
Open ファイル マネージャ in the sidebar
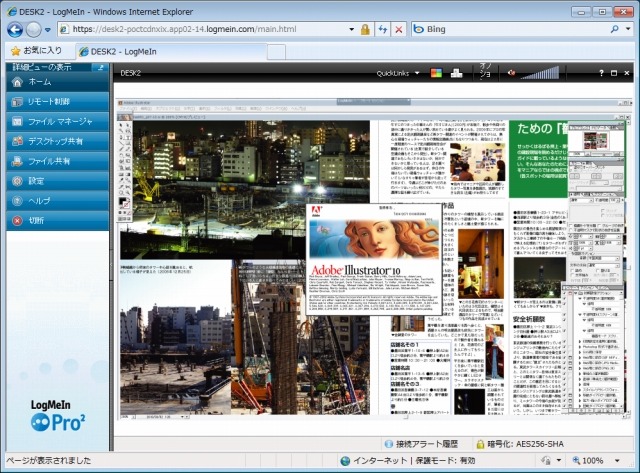58,122
